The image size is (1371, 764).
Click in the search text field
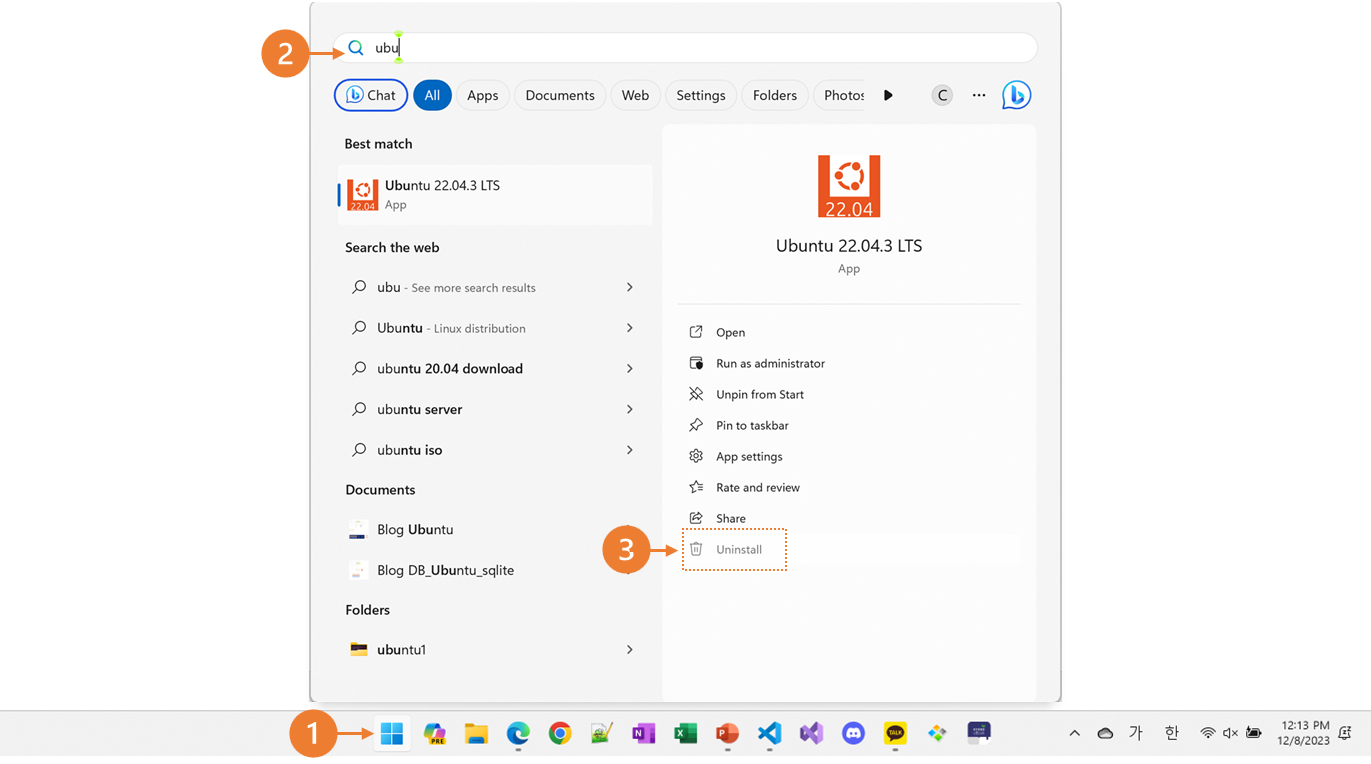[686, 48]
